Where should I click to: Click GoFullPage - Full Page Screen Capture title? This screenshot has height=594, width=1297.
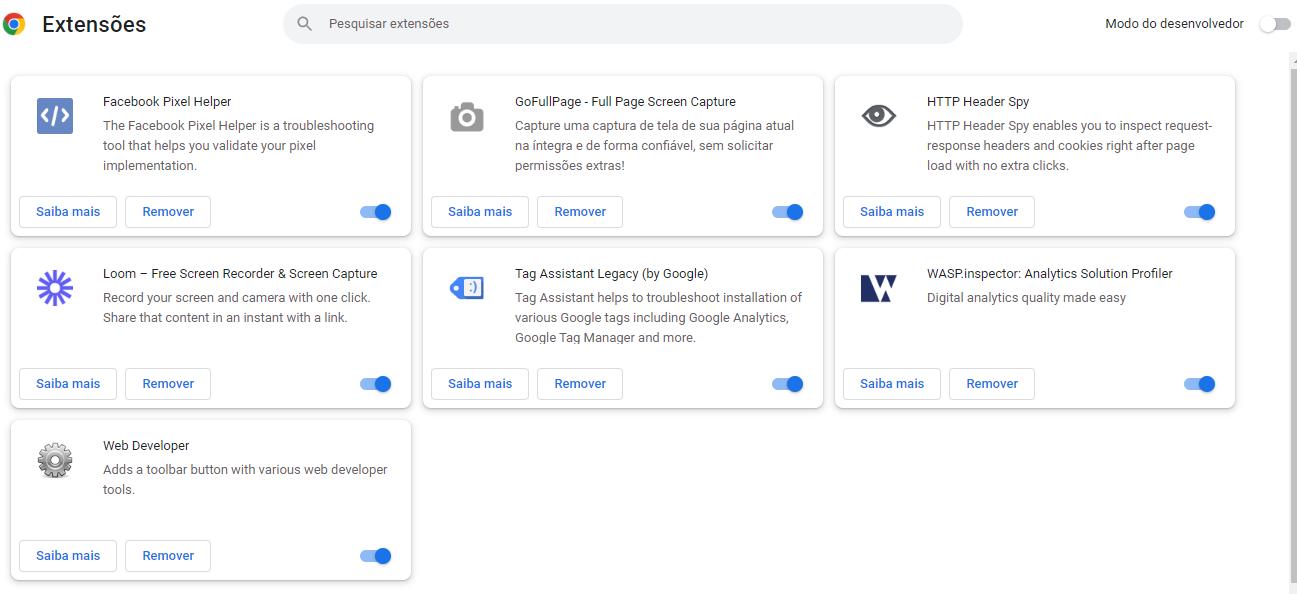pos(625,102)
